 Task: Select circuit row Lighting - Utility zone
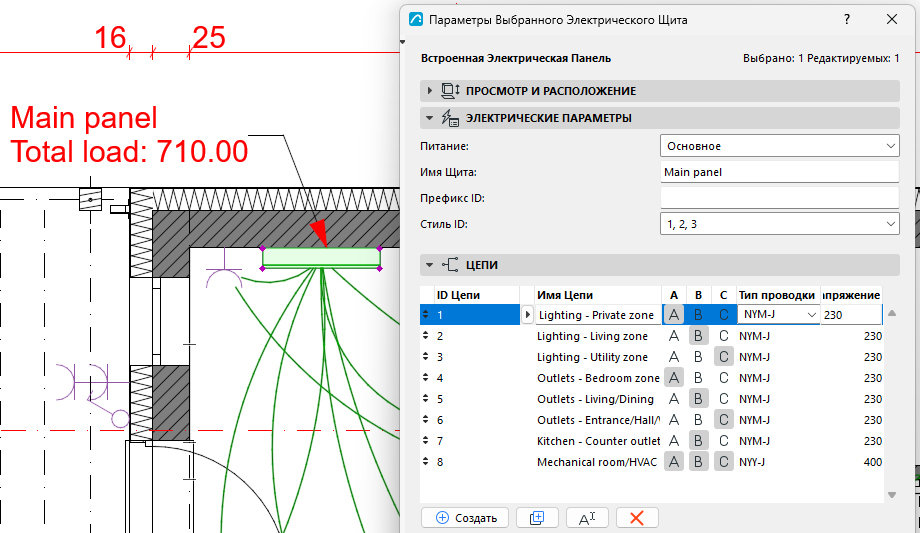651,357
